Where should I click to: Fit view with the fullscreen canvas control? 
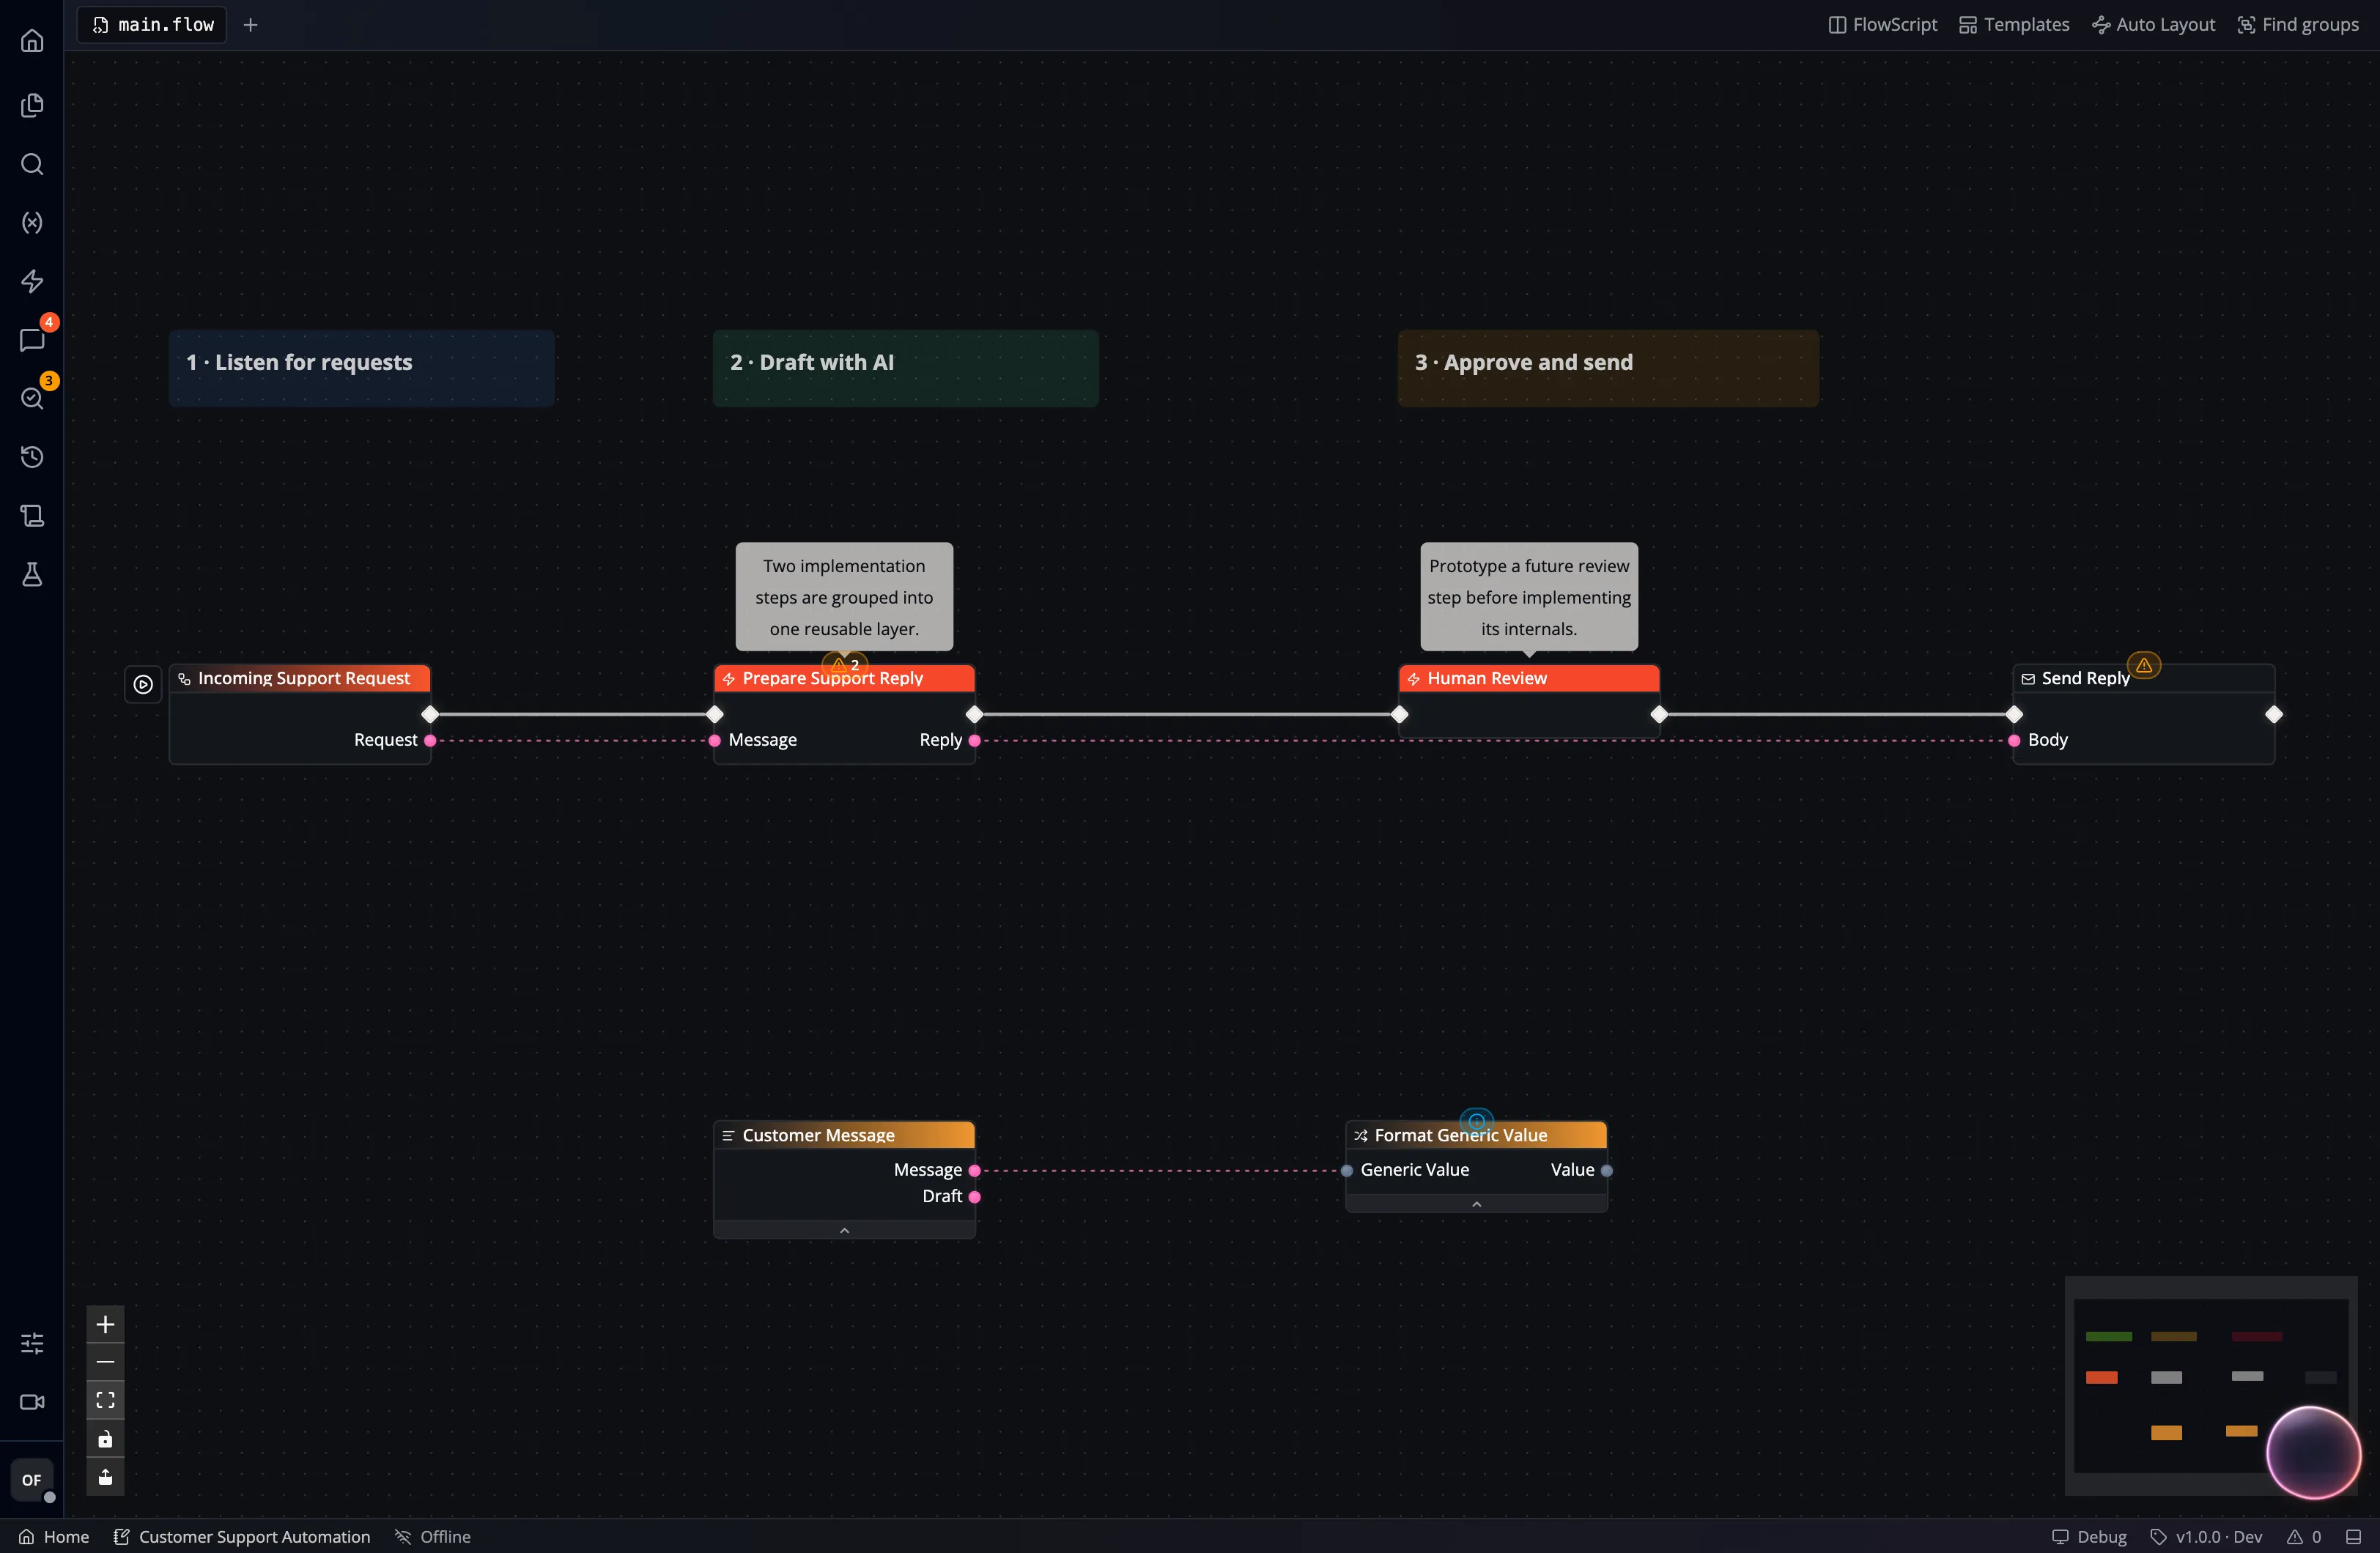click(105, 1400)
